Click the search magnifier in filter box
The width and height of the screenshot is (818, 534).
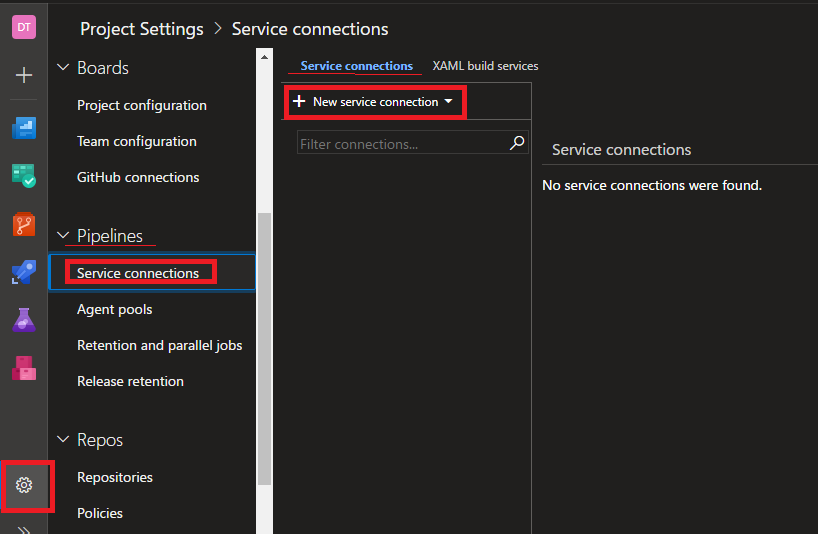pyautogui.click(x=517, y=143)
